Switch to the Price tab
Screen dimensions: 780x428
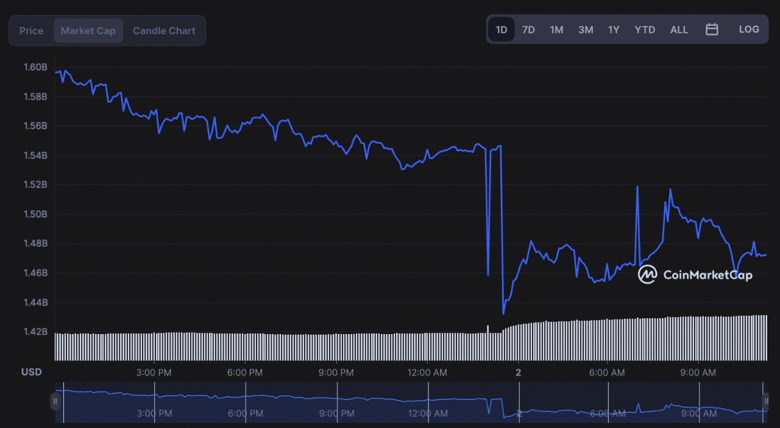31,31
